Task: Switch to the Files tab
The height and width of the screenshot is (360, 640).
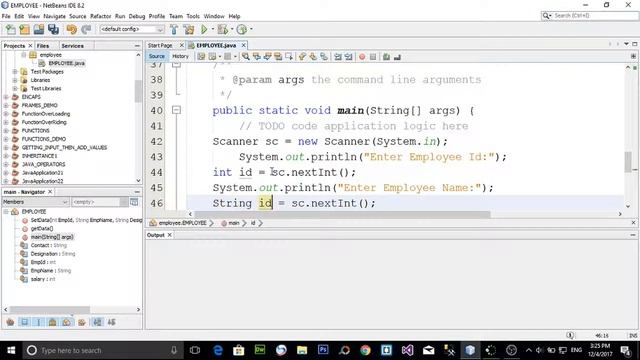Action: tap(43, 46)
